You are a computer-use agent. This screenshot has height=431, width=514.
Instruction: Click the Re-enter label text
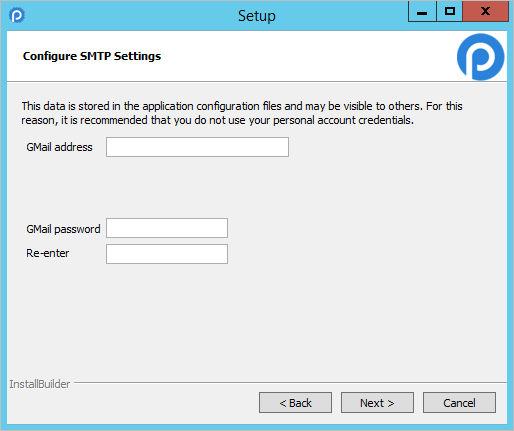click(48, 253)
